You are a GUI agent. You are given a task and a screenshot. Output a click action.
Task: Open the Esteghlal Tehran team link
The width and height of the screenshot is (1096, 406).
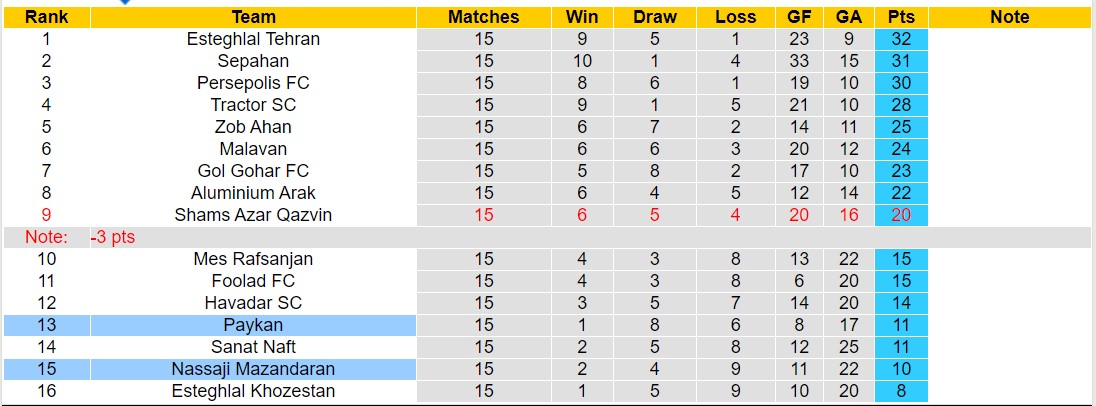pyautogui.click(x=253, y=39)
